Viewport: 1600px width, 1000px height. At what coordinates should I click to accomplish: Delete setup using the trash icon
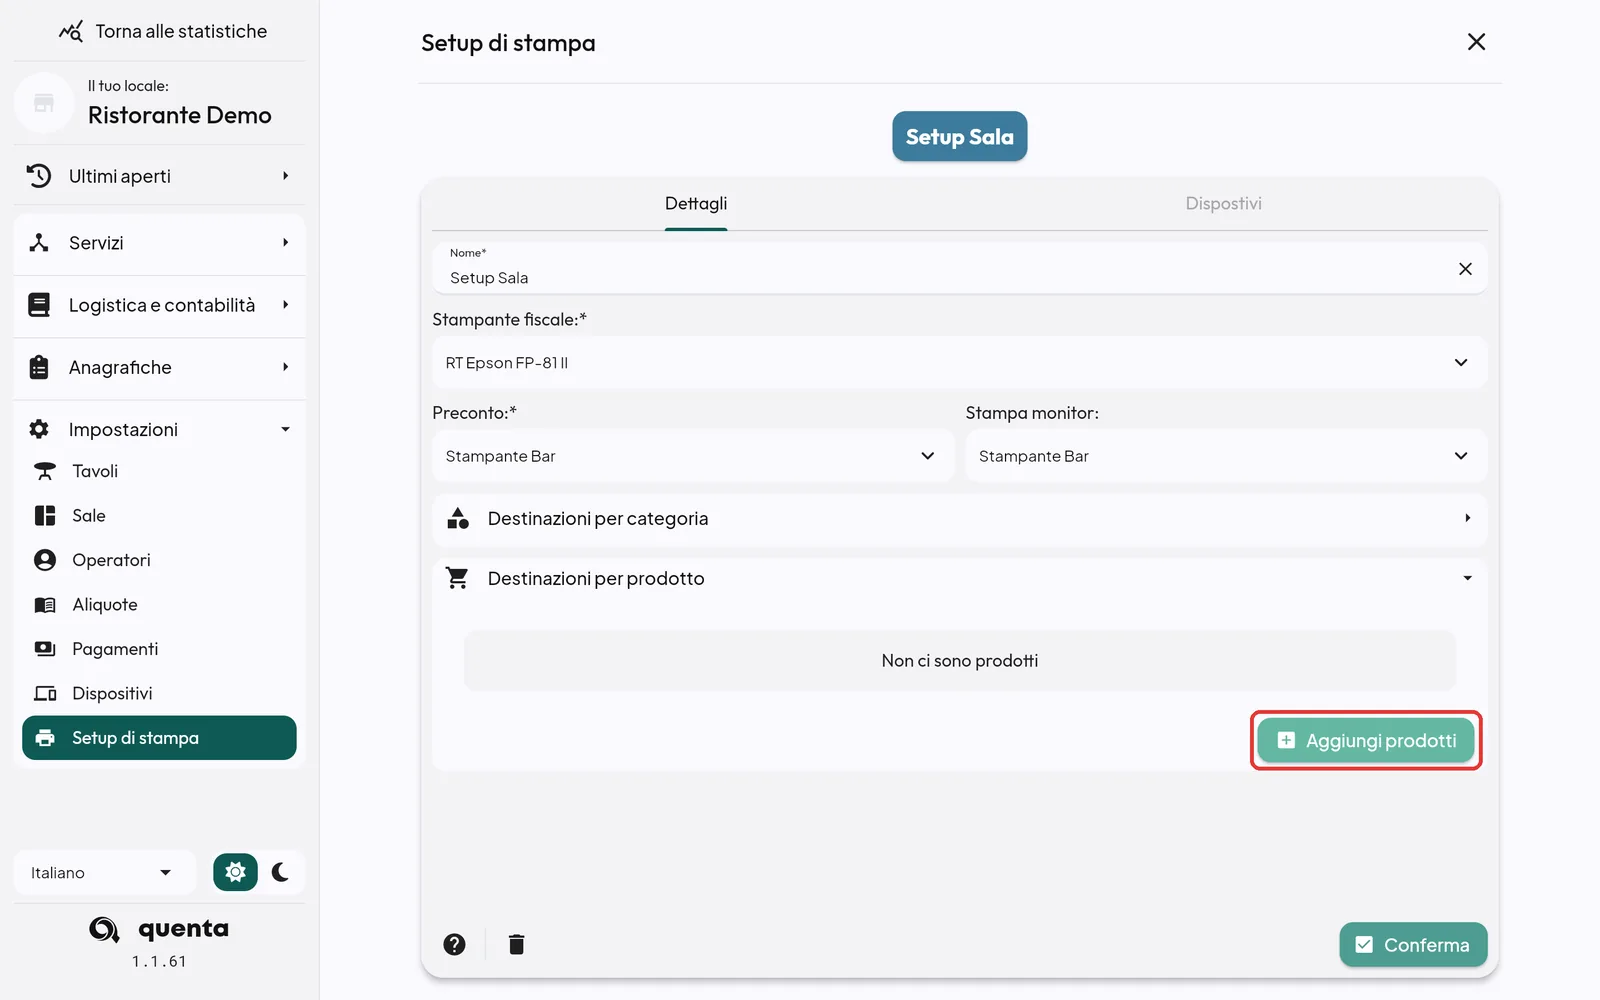point(516,944)
